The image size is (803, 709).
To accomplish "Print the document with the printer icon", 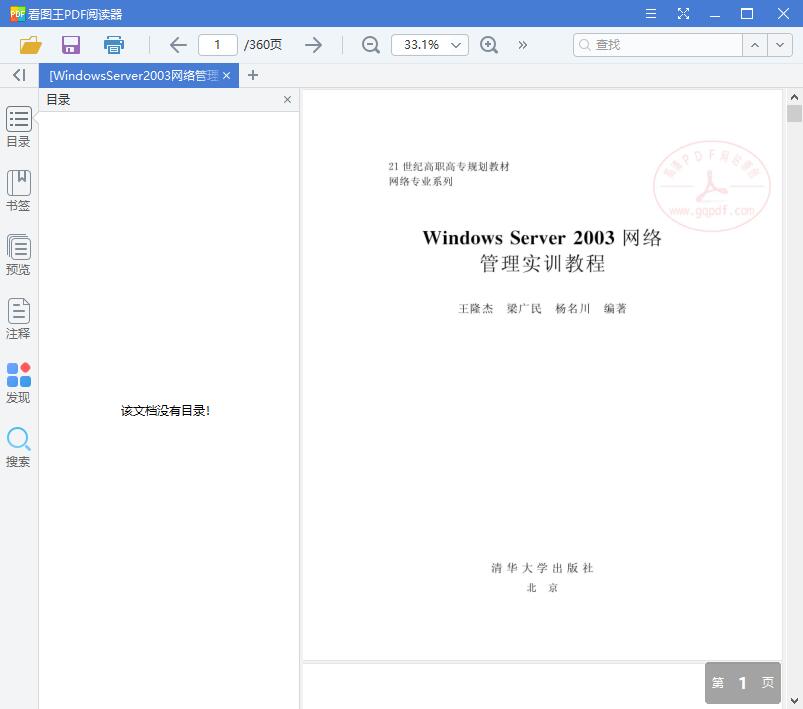I will coord(114,45).
